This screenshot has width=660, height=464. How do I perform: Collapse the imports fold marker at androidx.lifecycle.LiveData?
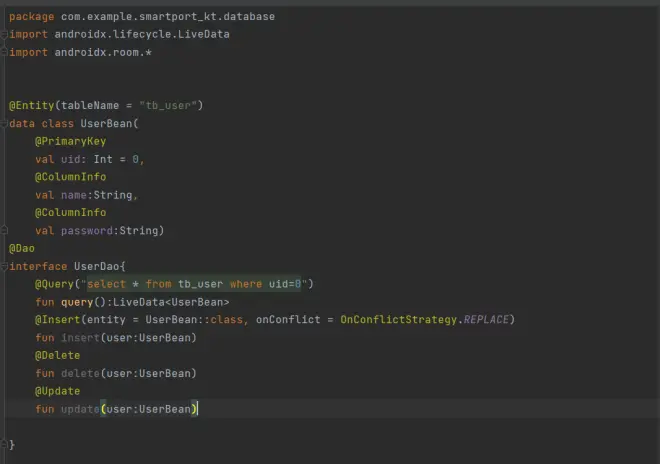(5, 35)
